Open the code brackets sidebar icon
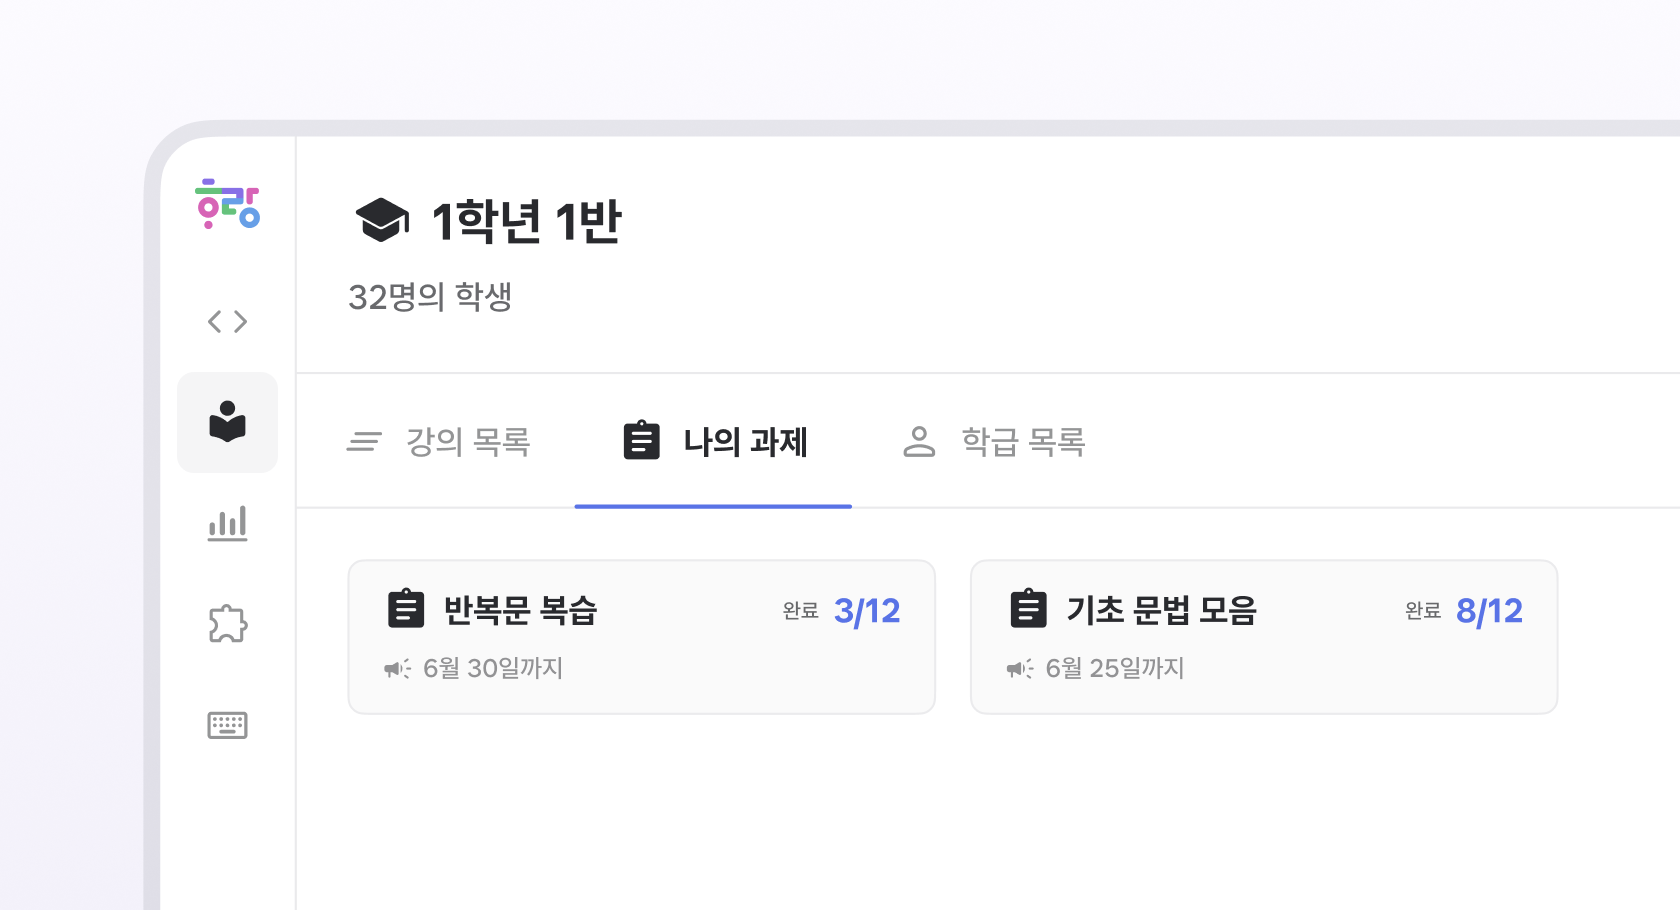Image resolution: width=1680 pixels, height=910 pixels. click(227, 322)
